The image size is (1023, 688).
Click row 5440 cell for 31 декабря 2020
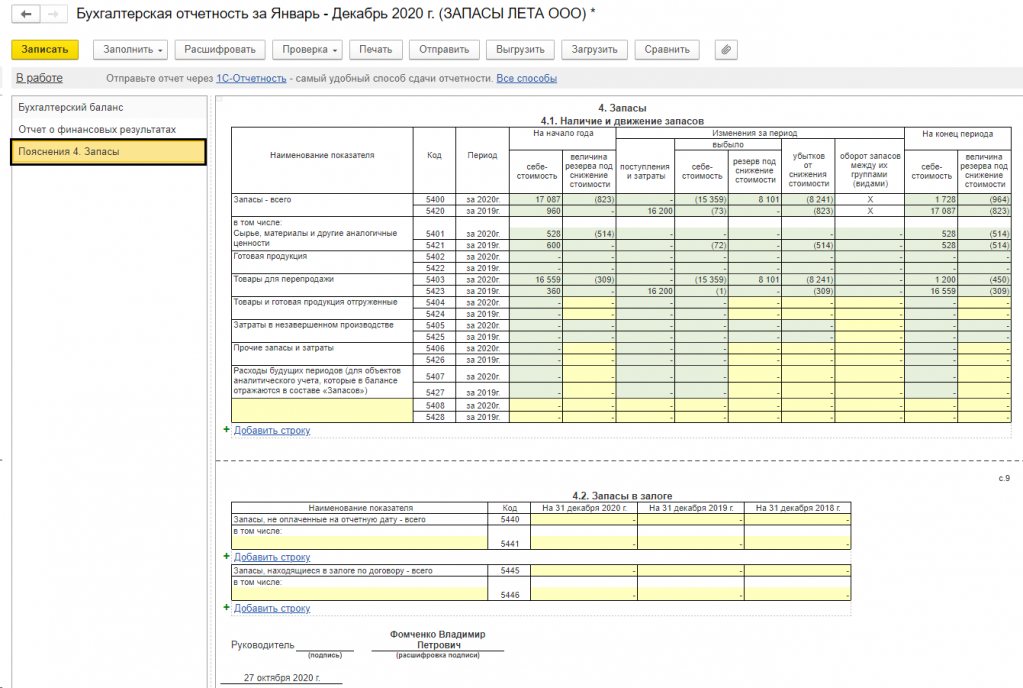point(584,520)
